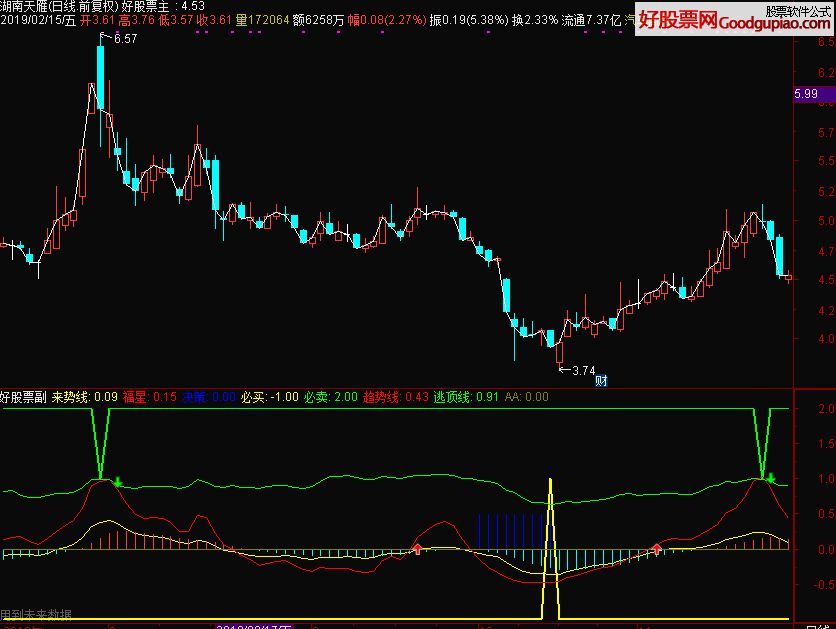Click the 3.74 low price annotation
This screenshot has width=836, height=629.
click(583, 370)
